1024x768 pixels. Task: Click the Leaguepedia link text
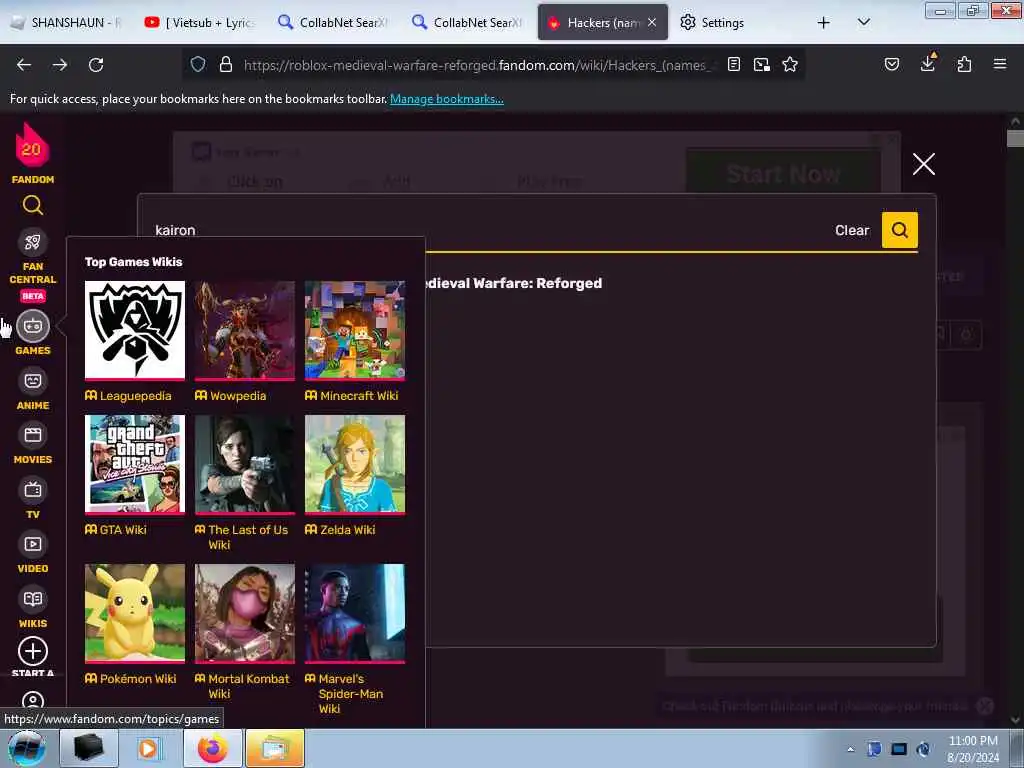(135, 396)
